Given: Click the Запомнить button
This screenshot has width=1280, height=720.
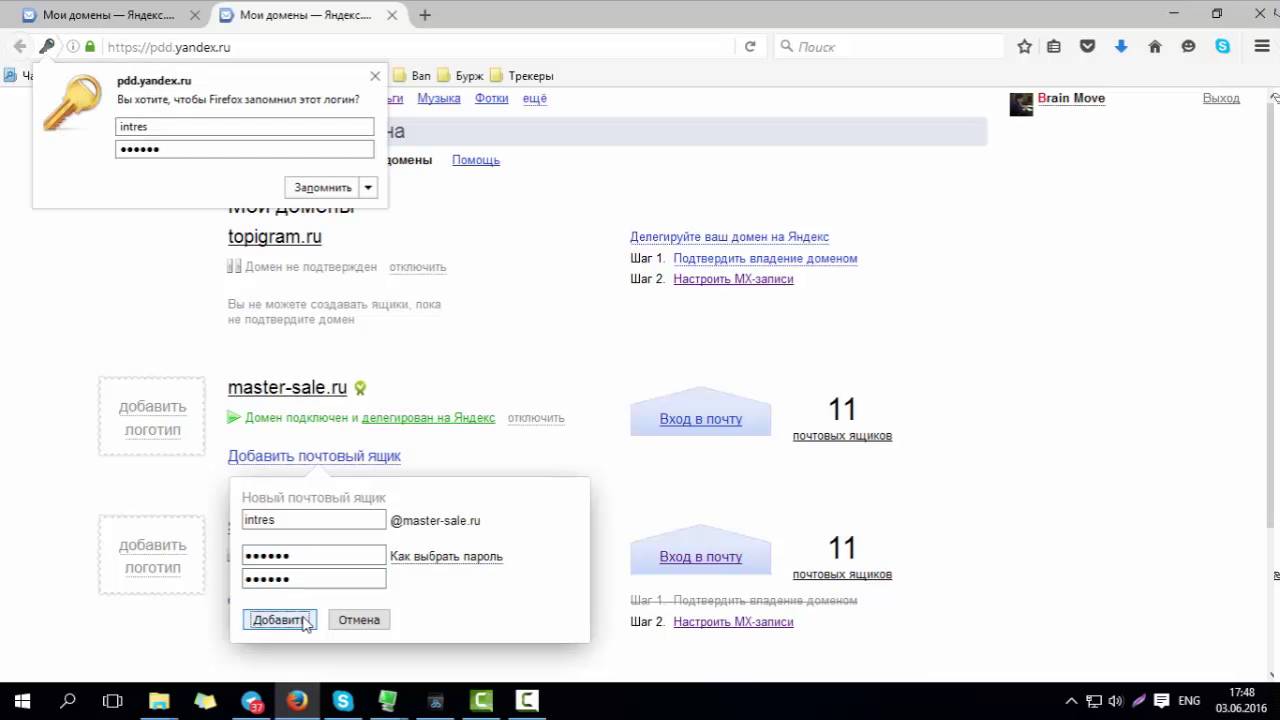Looking at the screenshot, I should pos(322,187).
